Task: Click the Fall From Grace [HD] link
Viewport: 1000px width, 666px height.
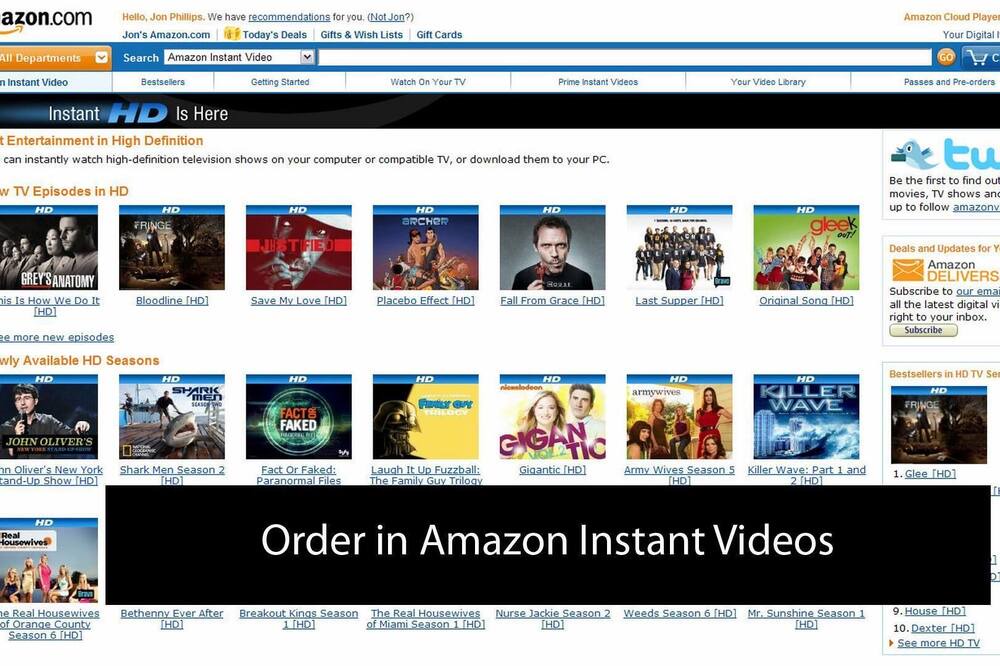Action: click(552, 300)
